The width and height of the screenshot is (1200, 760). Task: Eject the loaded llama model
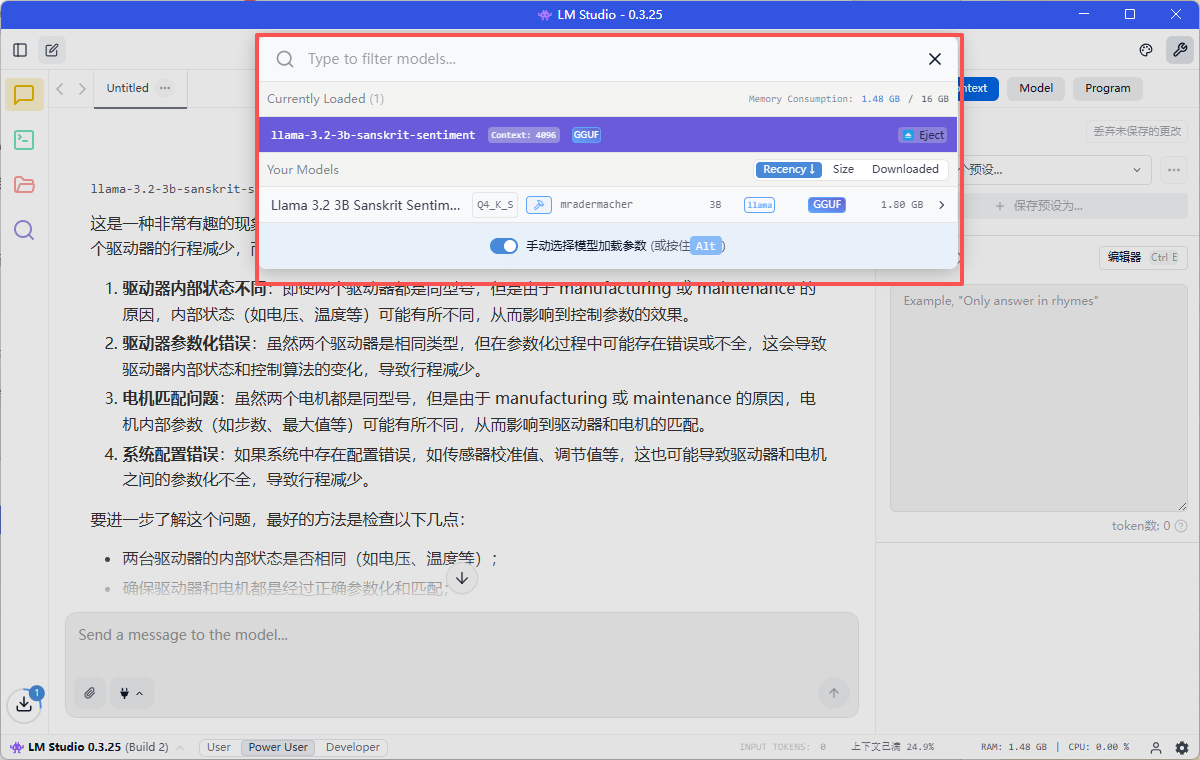922,135
